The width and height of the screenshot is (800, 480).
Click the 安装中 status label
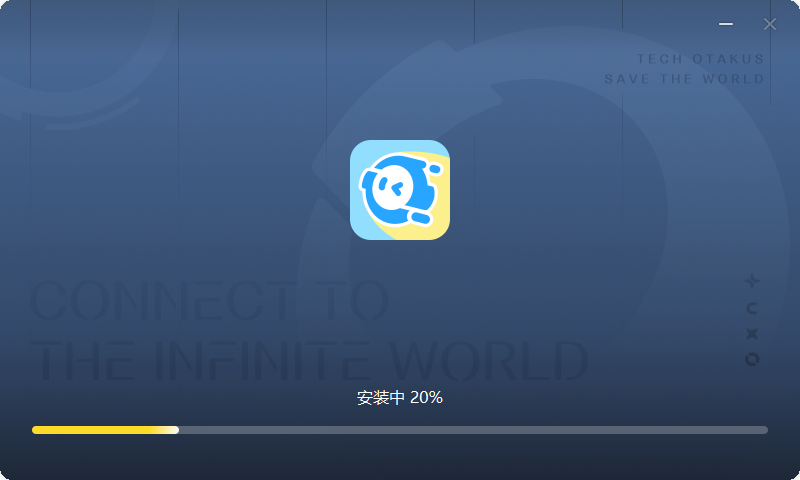(x=380, y=398)
